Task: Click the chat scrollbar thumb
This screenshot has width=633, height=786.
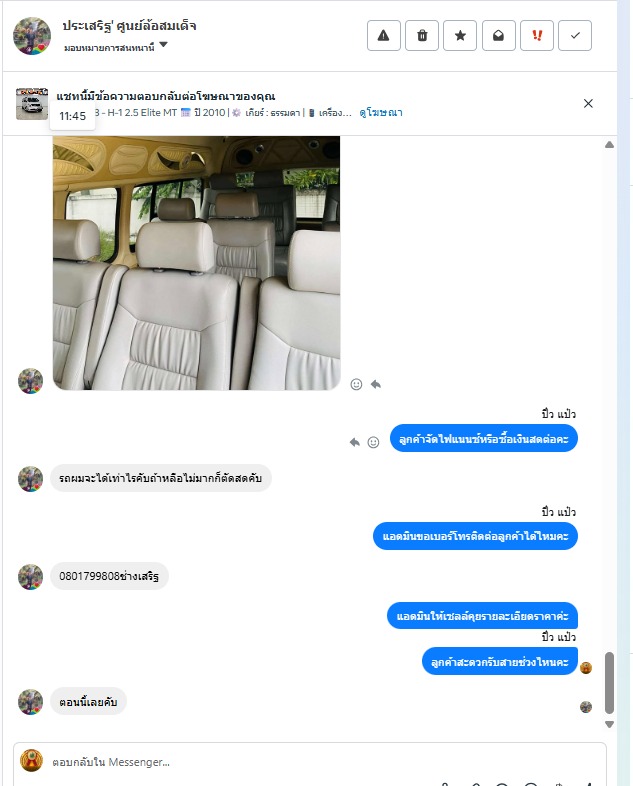Action: [x=609, y=683]
